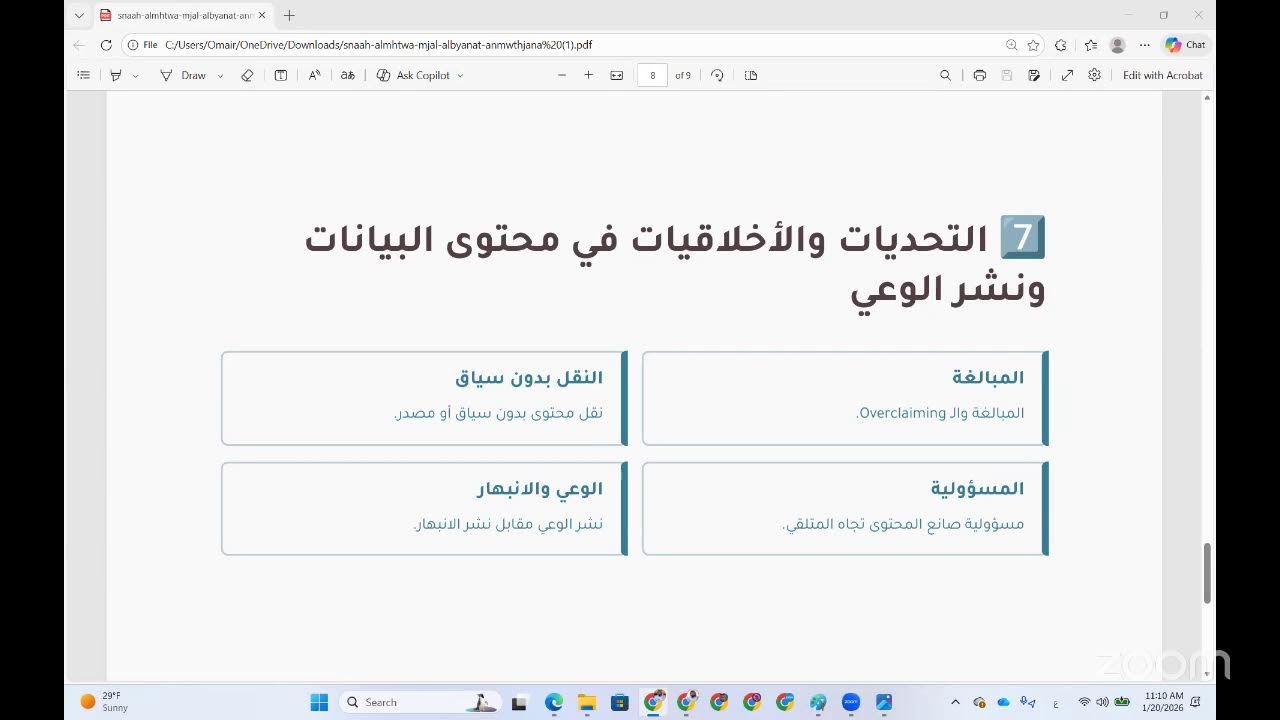Click the Translate icon
The image size is (1280, 720).
coord(347,75)
